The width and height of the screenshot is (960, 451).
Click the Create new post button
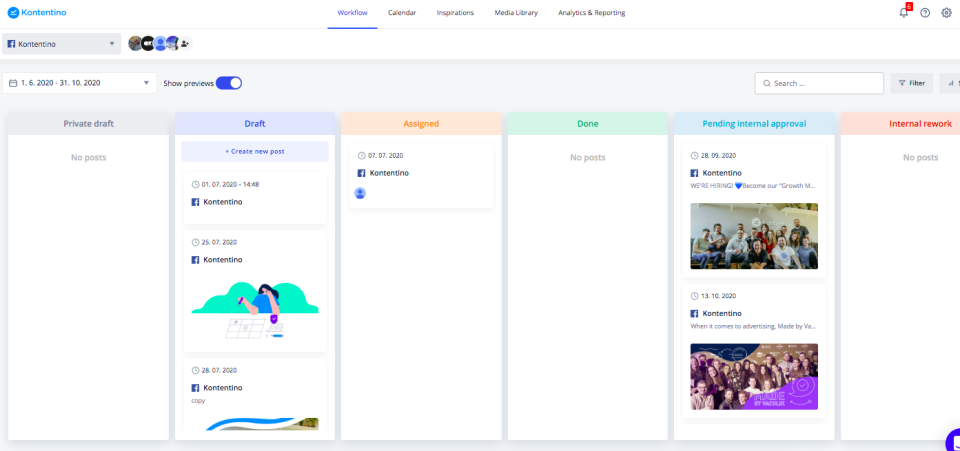[x=255, y=151]
